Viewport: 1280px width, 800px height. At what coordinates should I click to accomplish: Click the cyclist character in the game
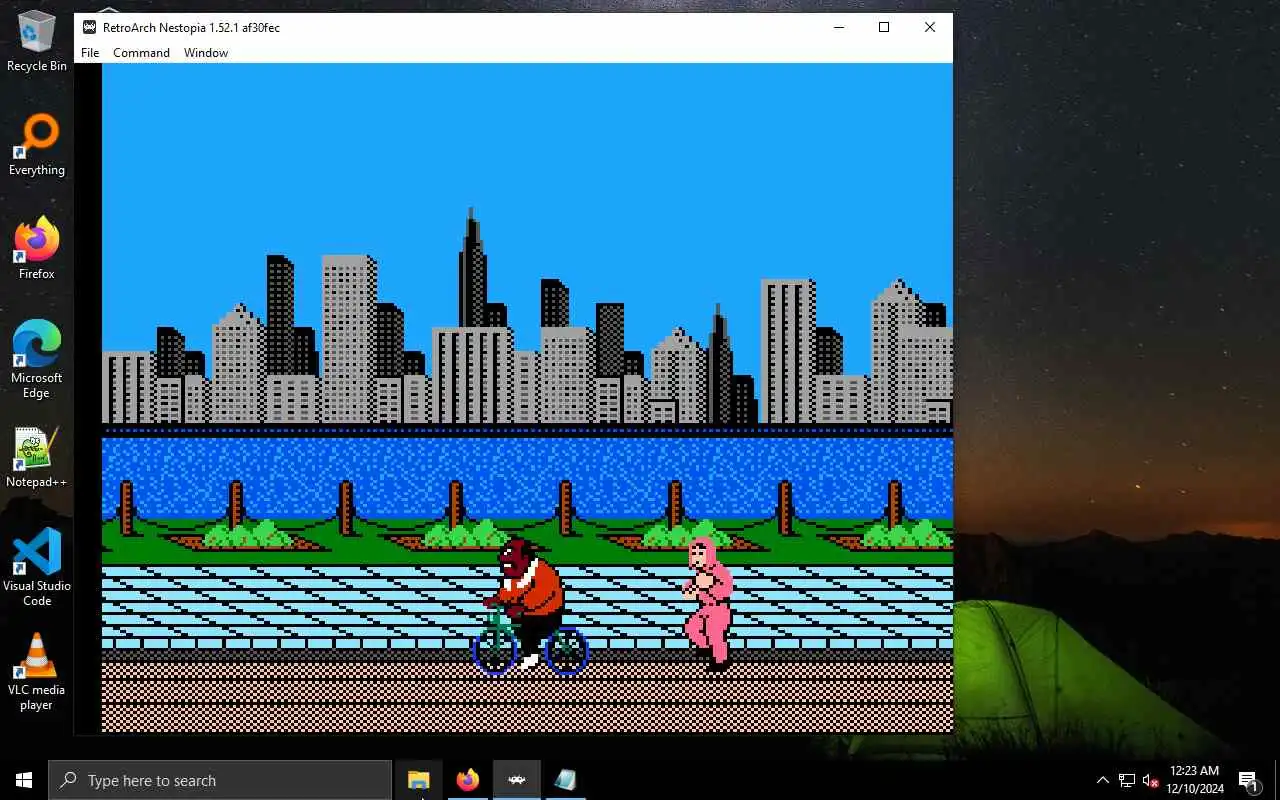click(x=530, y=606)
